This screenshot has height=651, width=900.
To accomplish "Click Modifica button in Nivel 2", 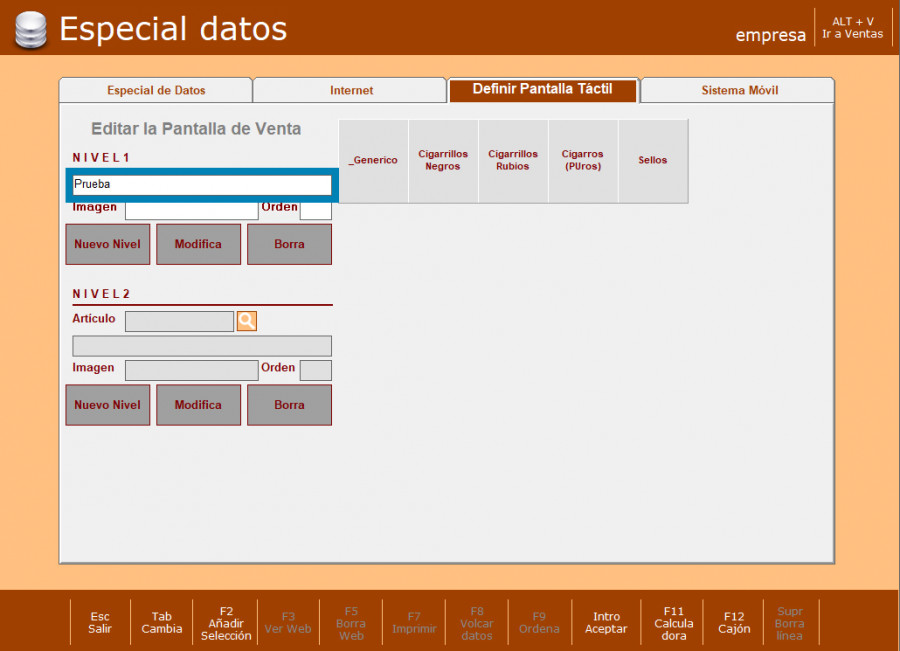I will click(198, 405).
